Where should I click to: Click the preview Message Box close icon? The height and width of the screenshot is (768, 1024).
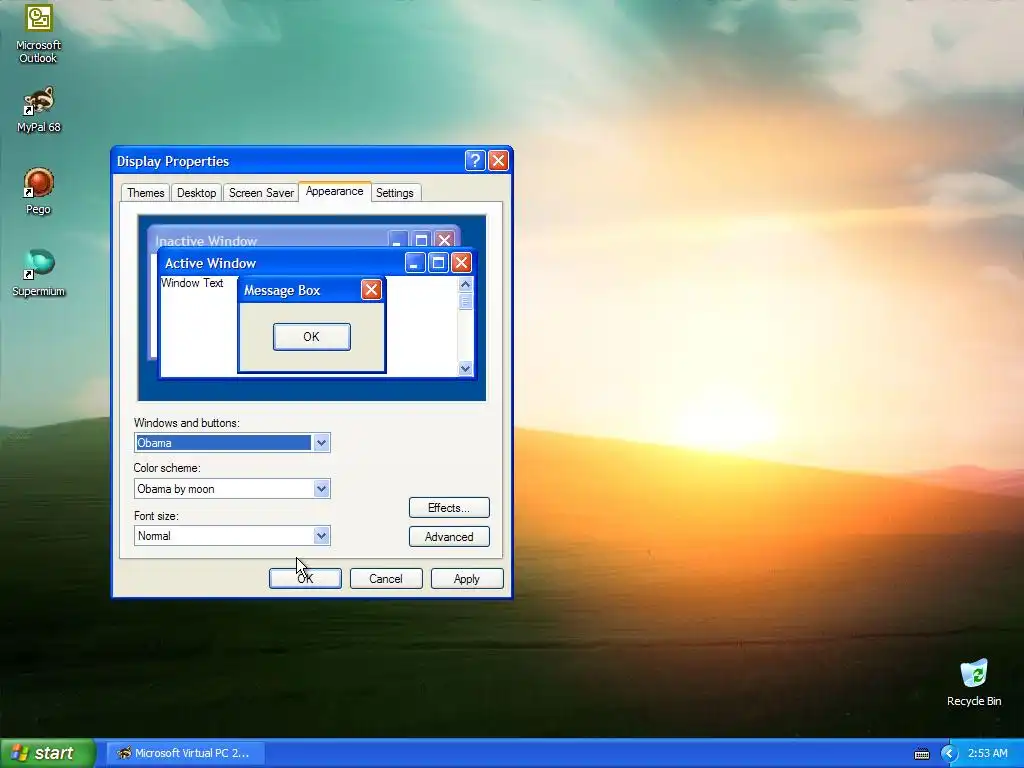(371, 290)
